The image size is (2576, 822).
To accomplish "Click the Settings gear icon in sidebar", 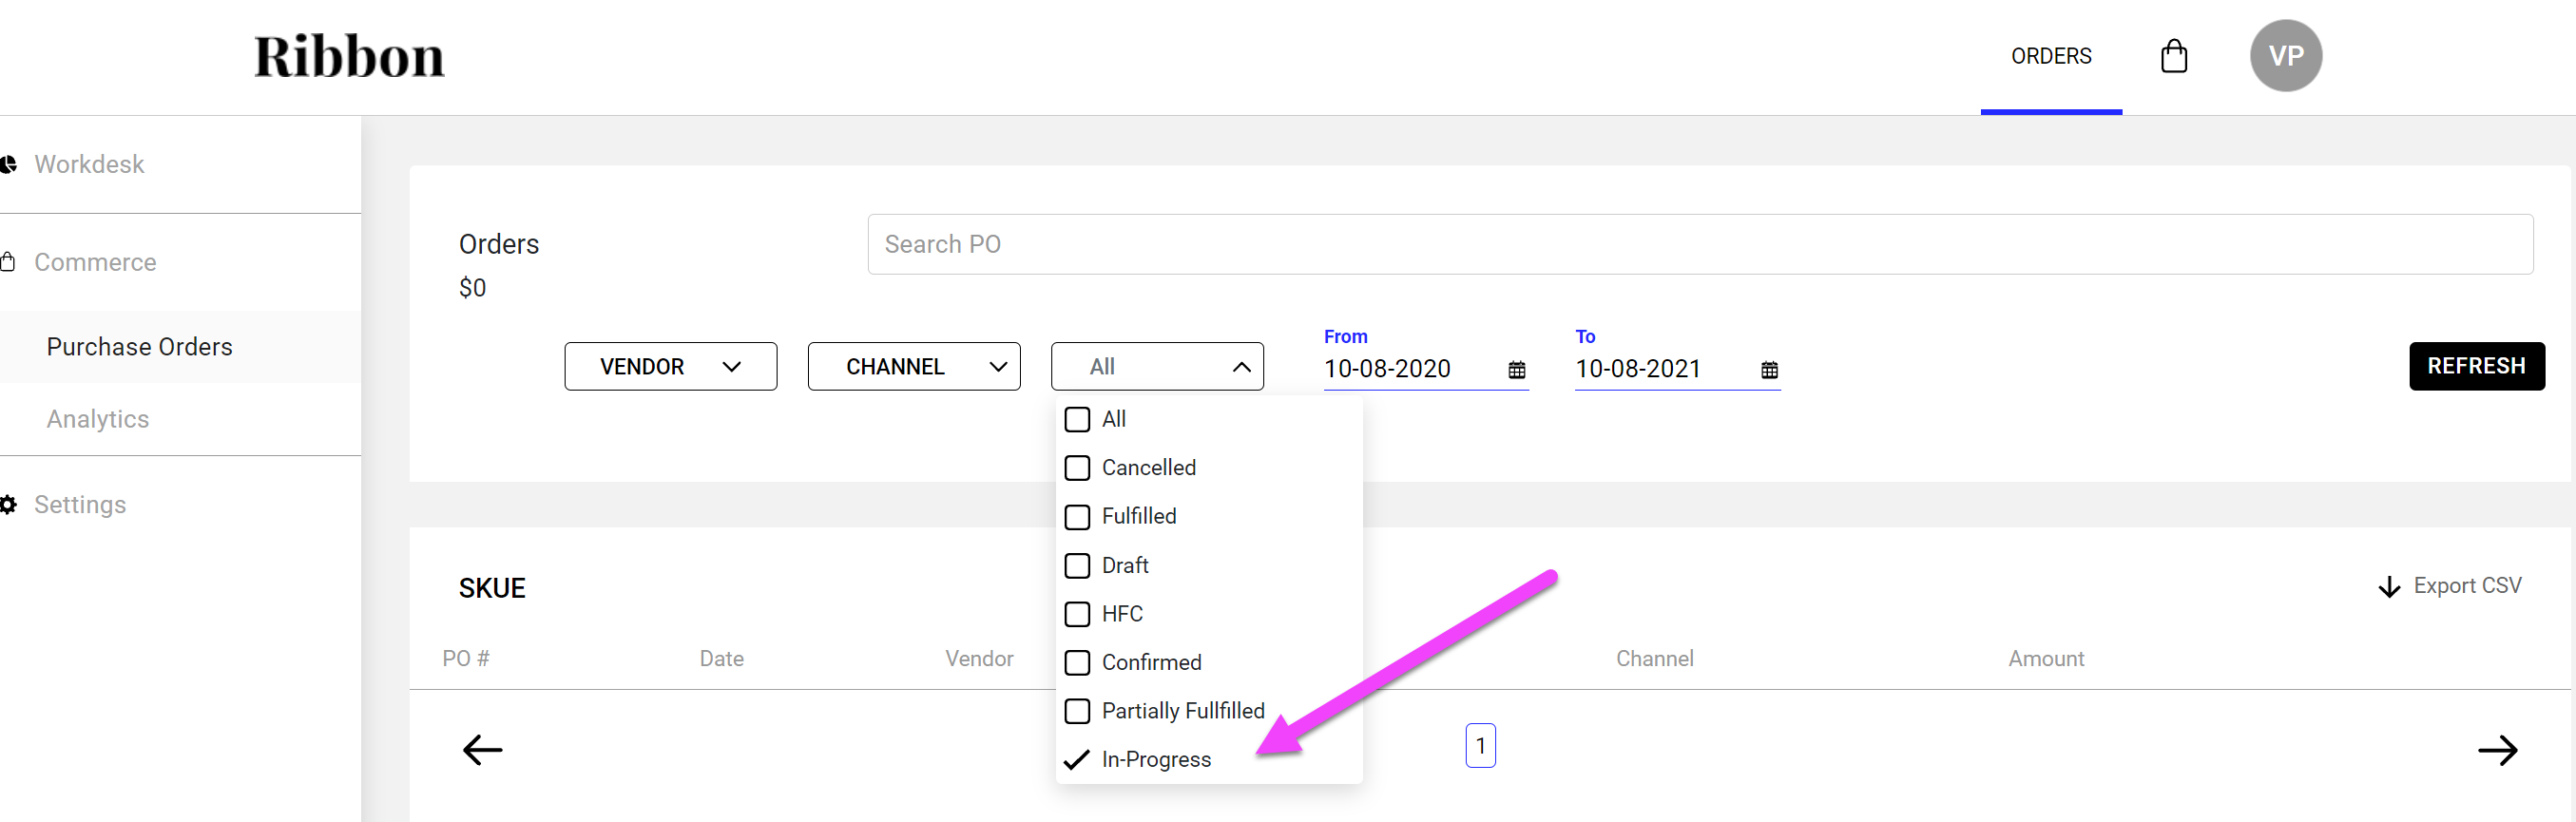I will click(x=9, y=505).
